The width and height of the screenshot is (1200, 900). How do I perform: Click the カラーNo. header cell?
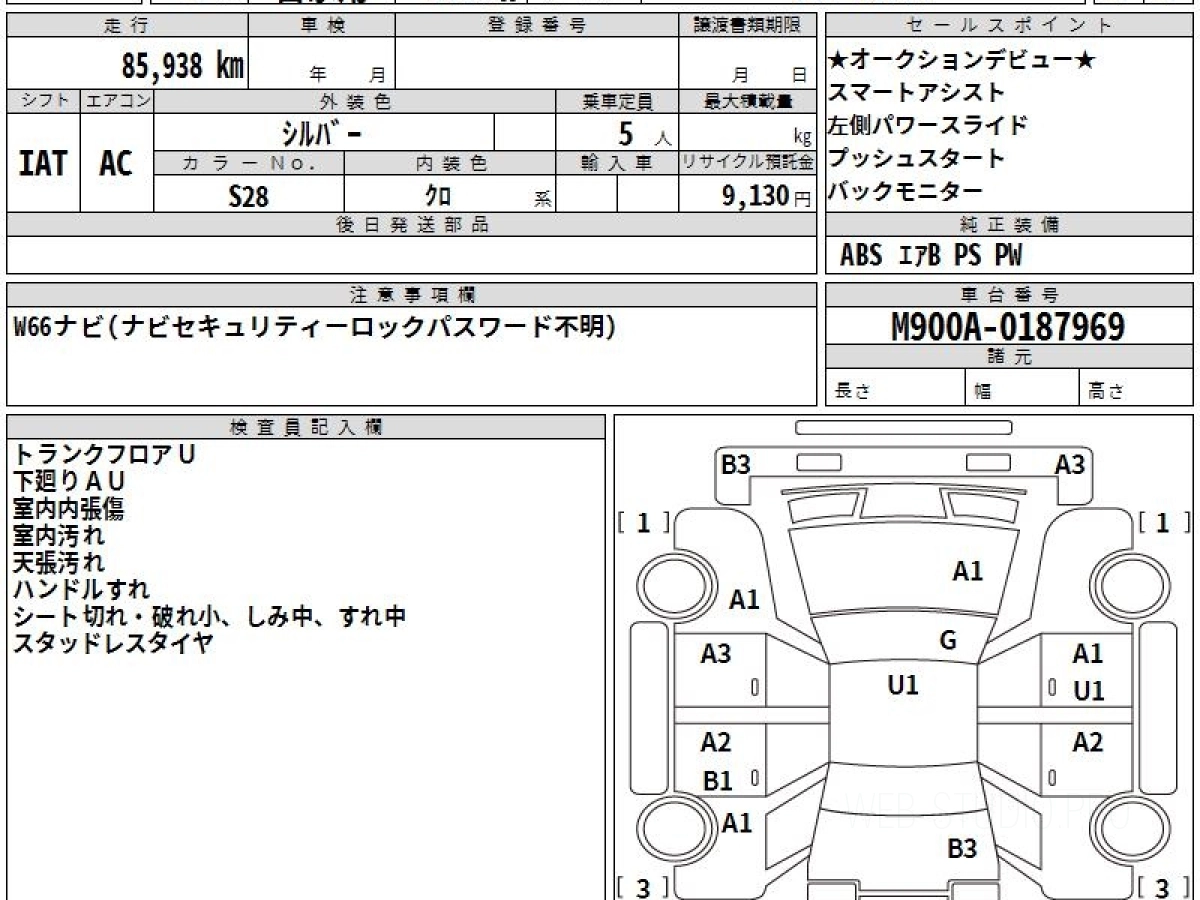click(x=250, y=163)
